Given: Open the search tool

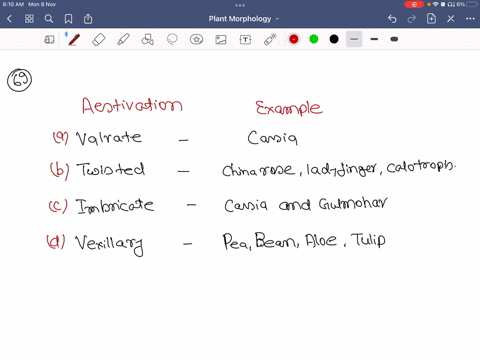Looking at the screenshot, I should pos(49,19).
